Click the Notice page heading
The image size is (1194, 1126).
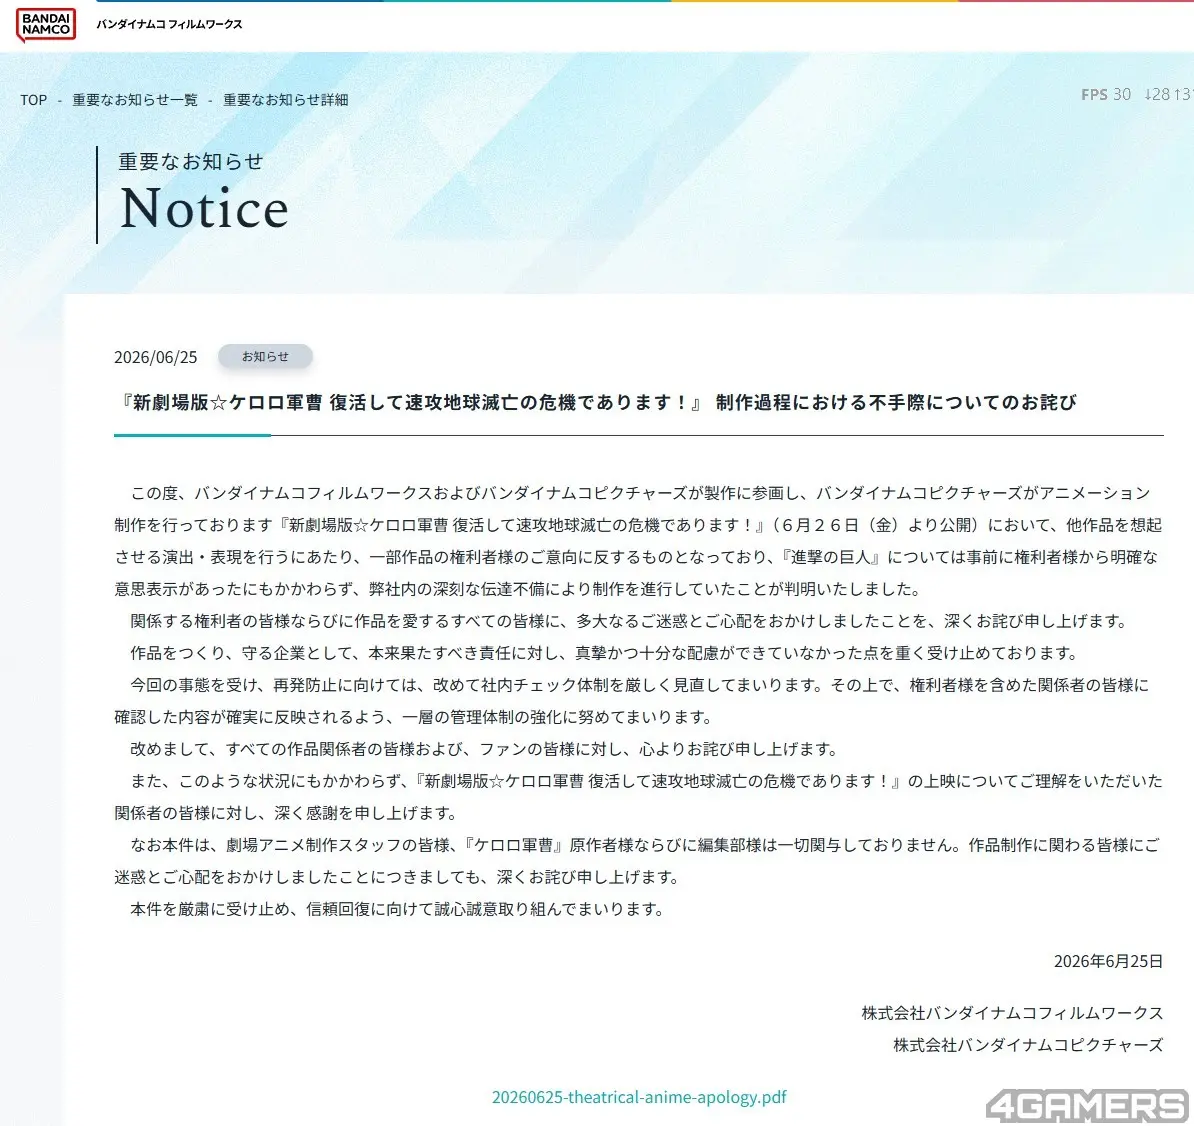204,208
